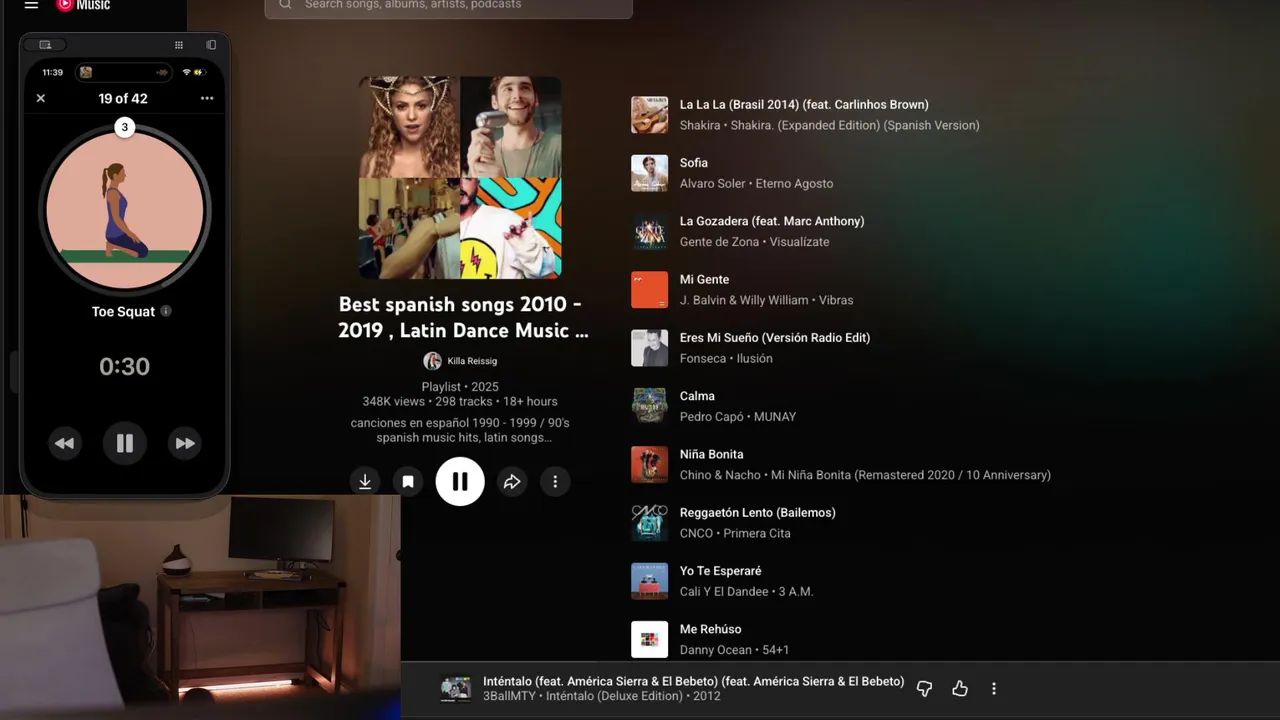
Task: Focus the search songs, albums, artists field
Action: pos(448,6)
